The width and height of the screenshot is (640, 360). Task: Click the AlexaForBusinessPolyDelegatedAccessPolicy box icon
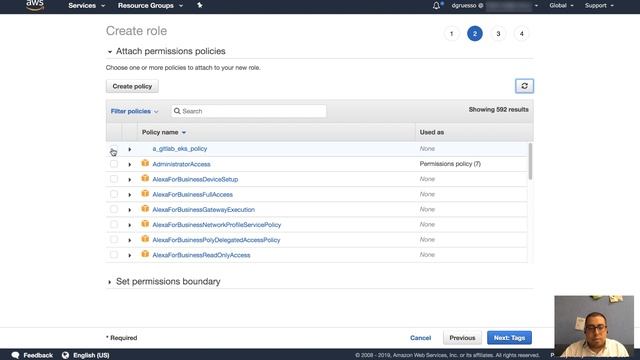[145, 239]
